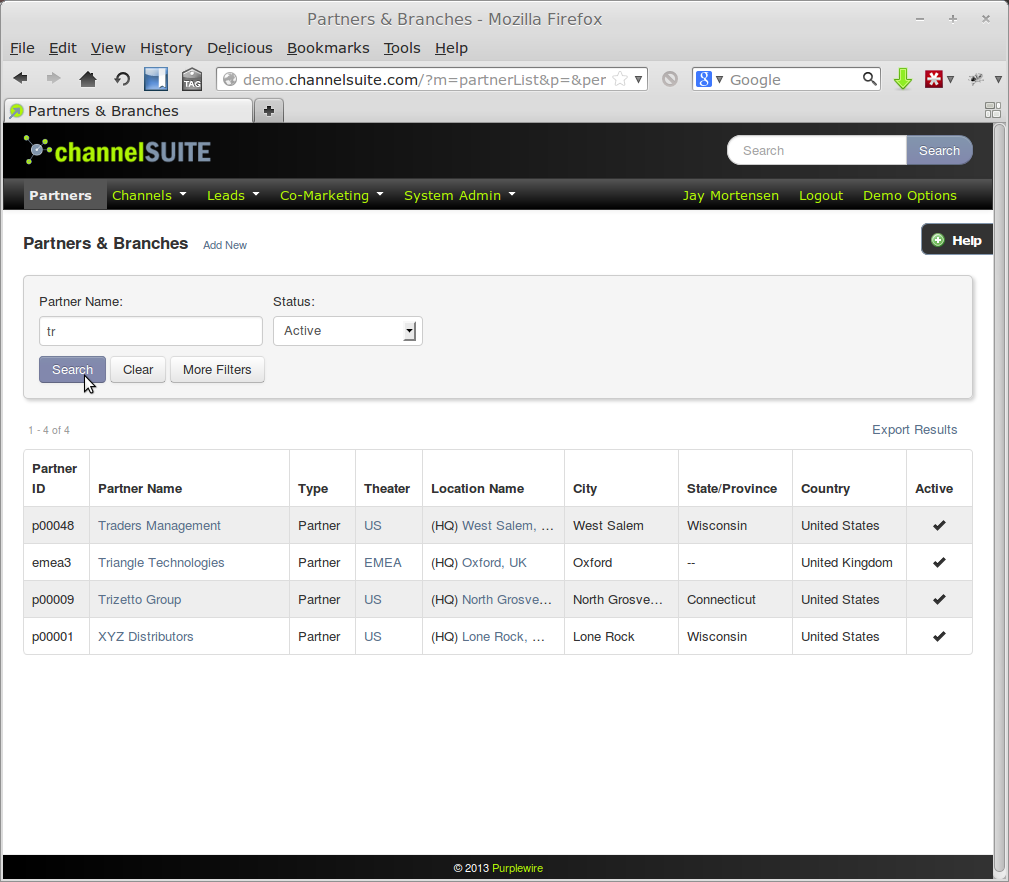Select the Partners & Branches browser tab
The height and width of the screenshot is (882, 1009).
tap(129, 111)
